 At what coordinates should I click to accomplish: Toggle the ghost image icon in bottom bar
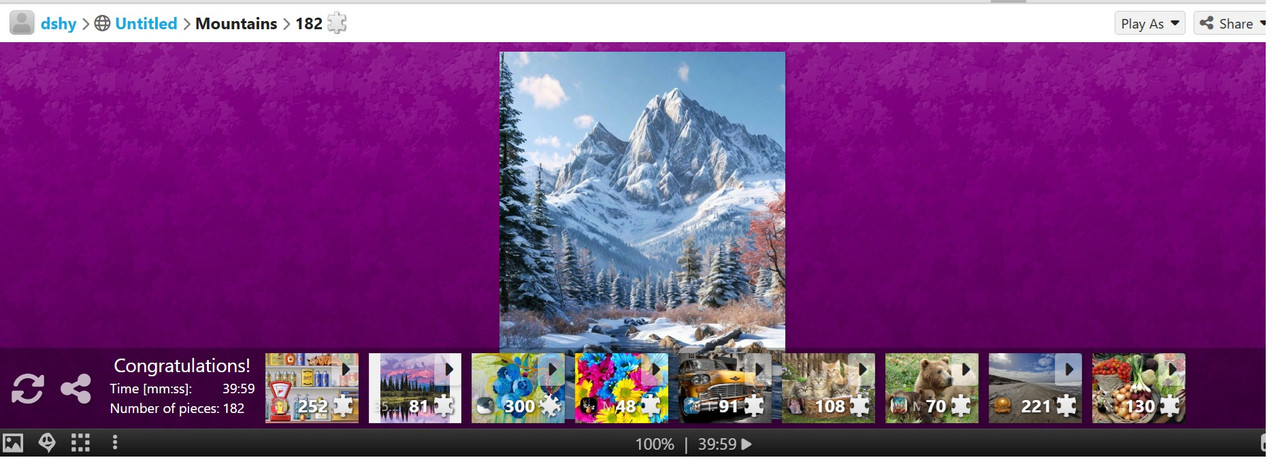point(47,443)
